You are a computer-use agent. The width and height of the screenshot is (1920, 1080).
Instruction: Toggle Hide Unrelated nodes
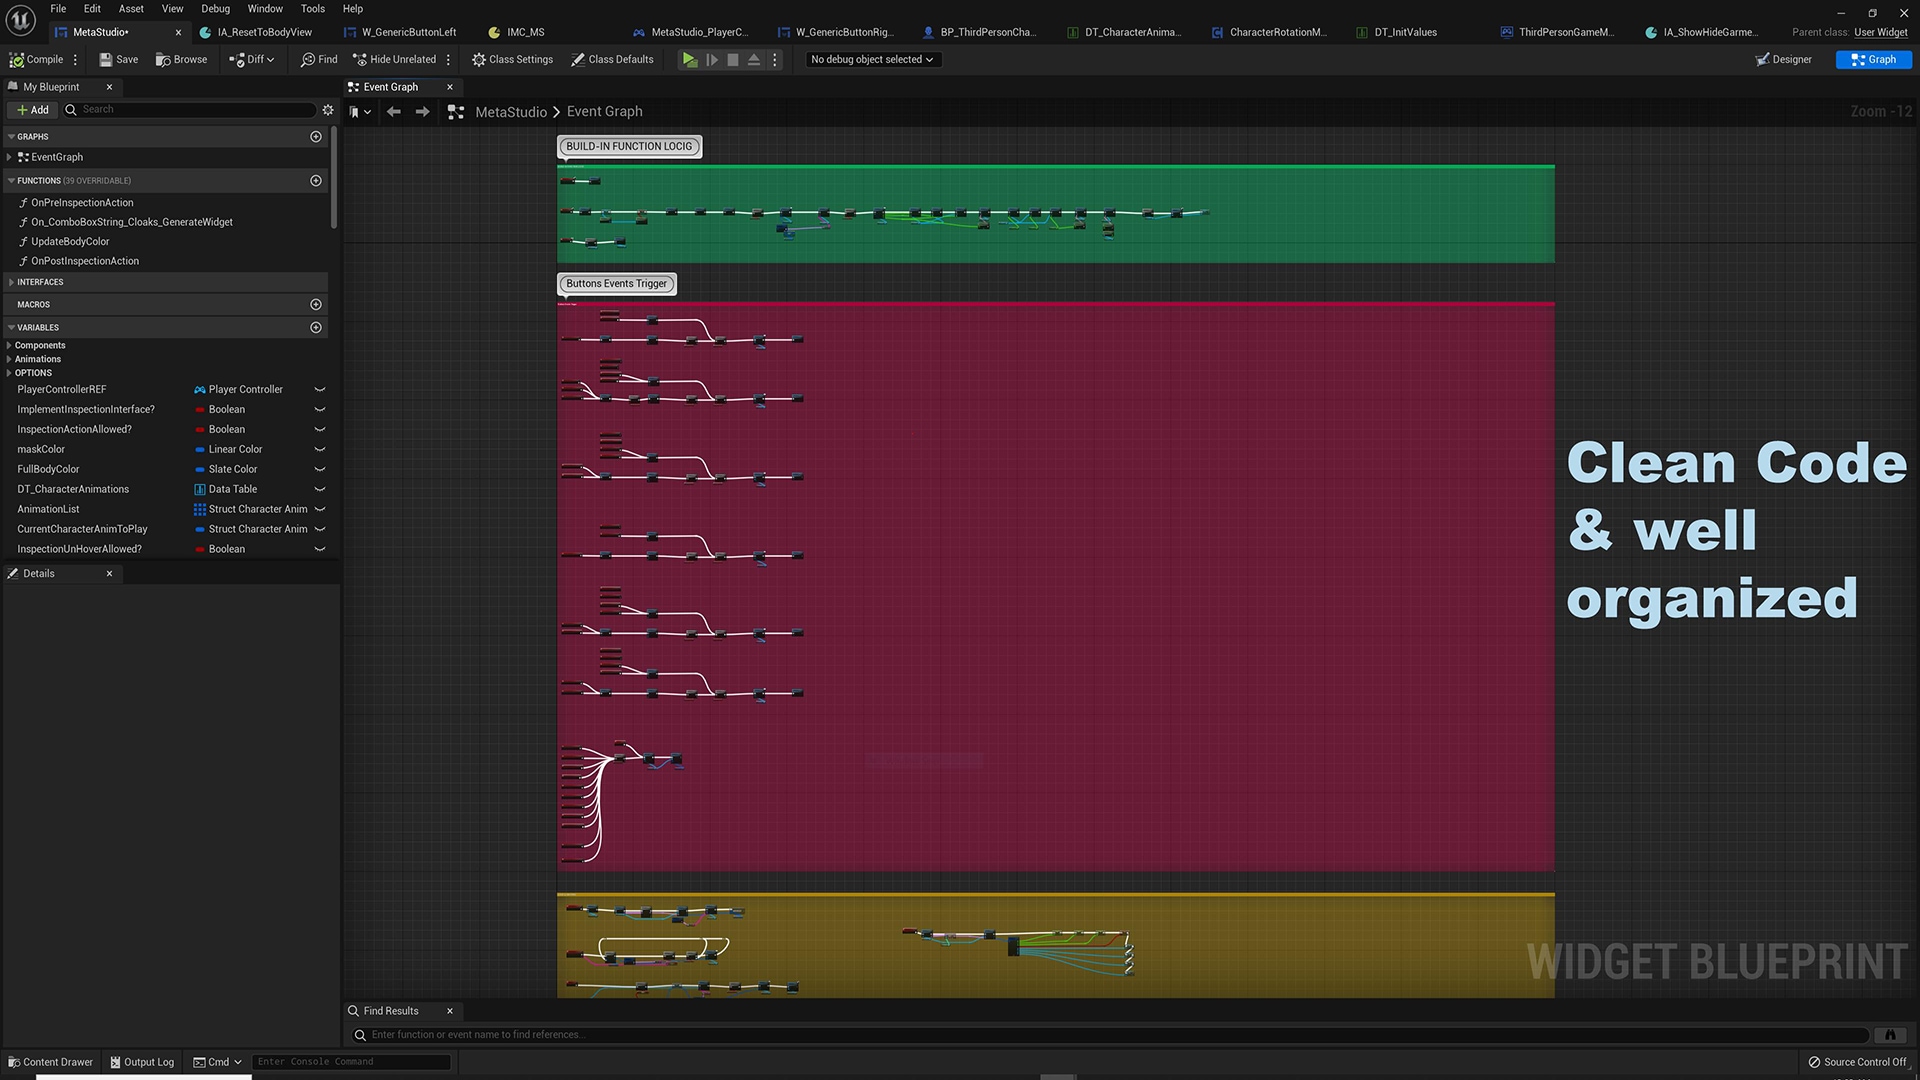click(x=394, y=59)
